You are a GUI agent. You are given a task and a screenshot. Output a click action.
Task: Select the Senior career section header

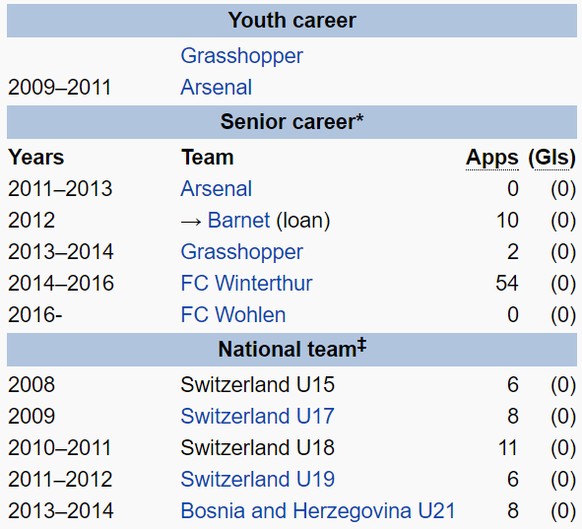coord(292,122)
